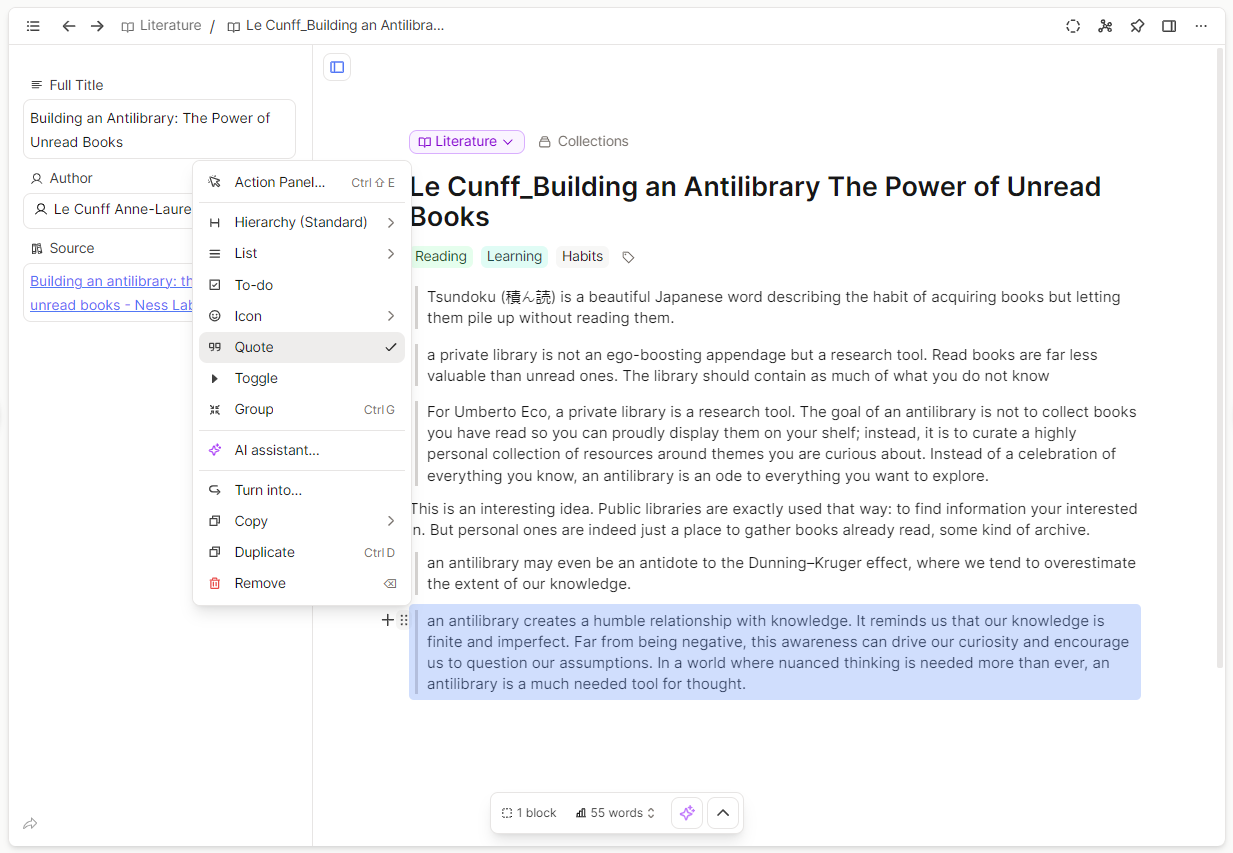Open the graph view icon
Viewport: 1233px width, 853px height.
[1105, 26]
